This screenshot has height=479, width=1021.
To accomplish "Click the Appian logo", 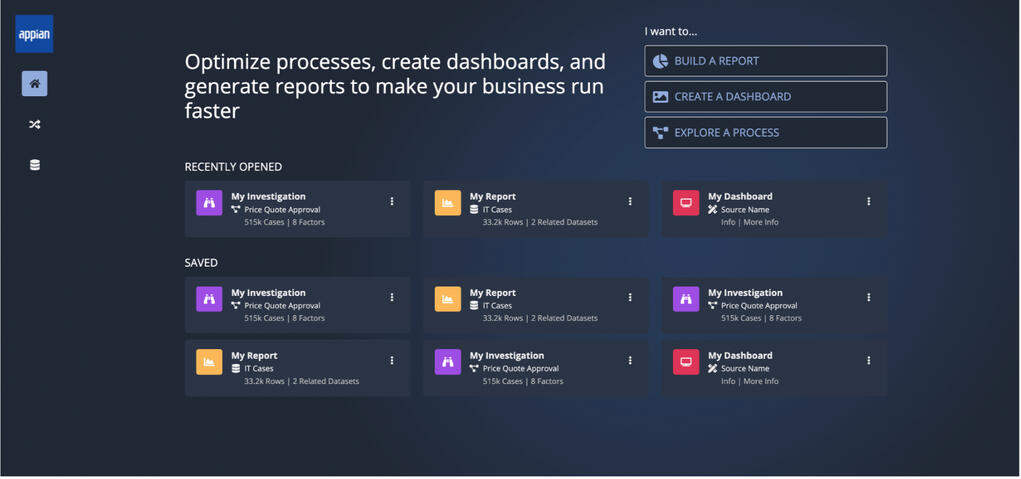I will point(34,34).
